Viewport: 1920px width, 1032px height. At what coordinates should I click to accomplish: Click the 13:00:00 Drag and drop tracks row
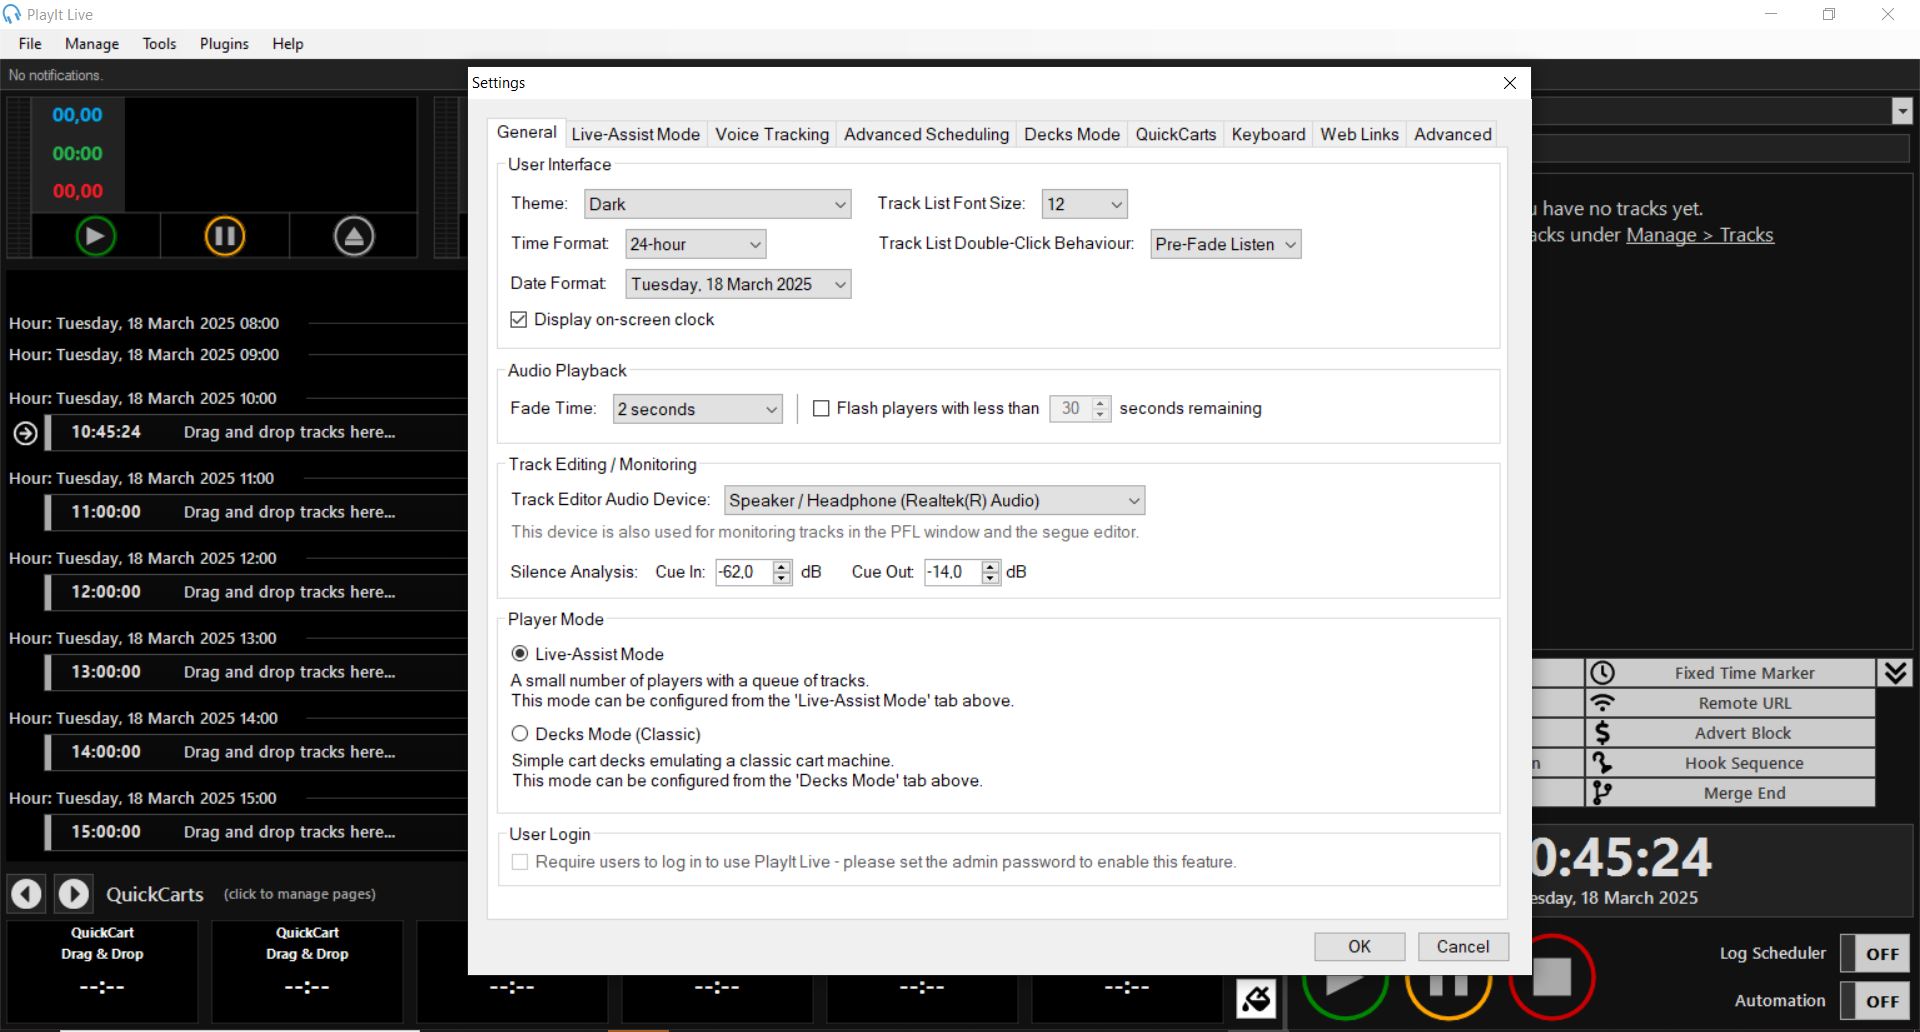(x=258, y=672)
